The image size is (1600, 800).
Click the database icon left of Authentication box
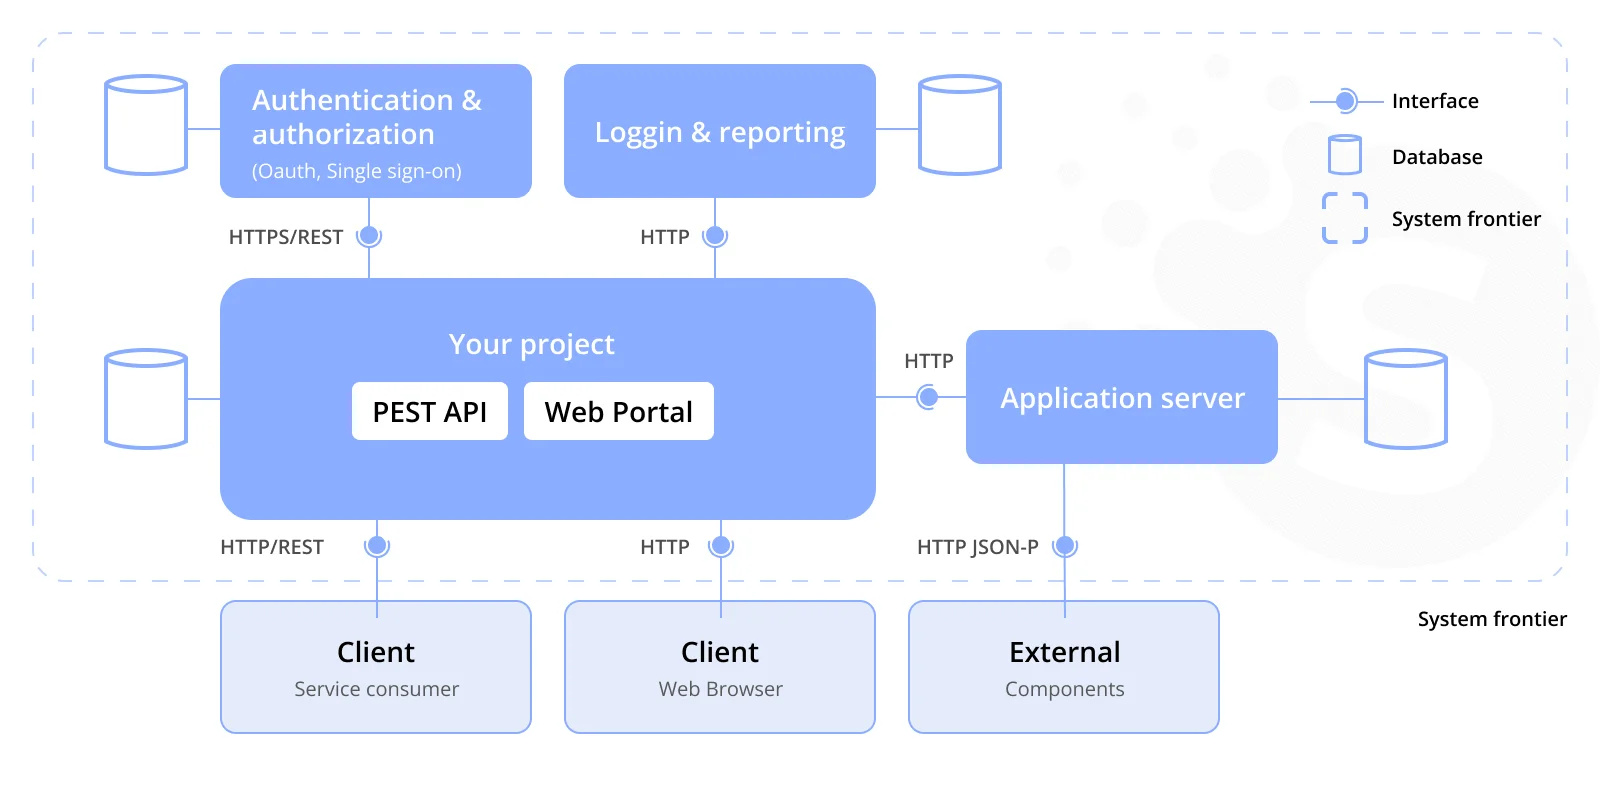pos(146,125)
